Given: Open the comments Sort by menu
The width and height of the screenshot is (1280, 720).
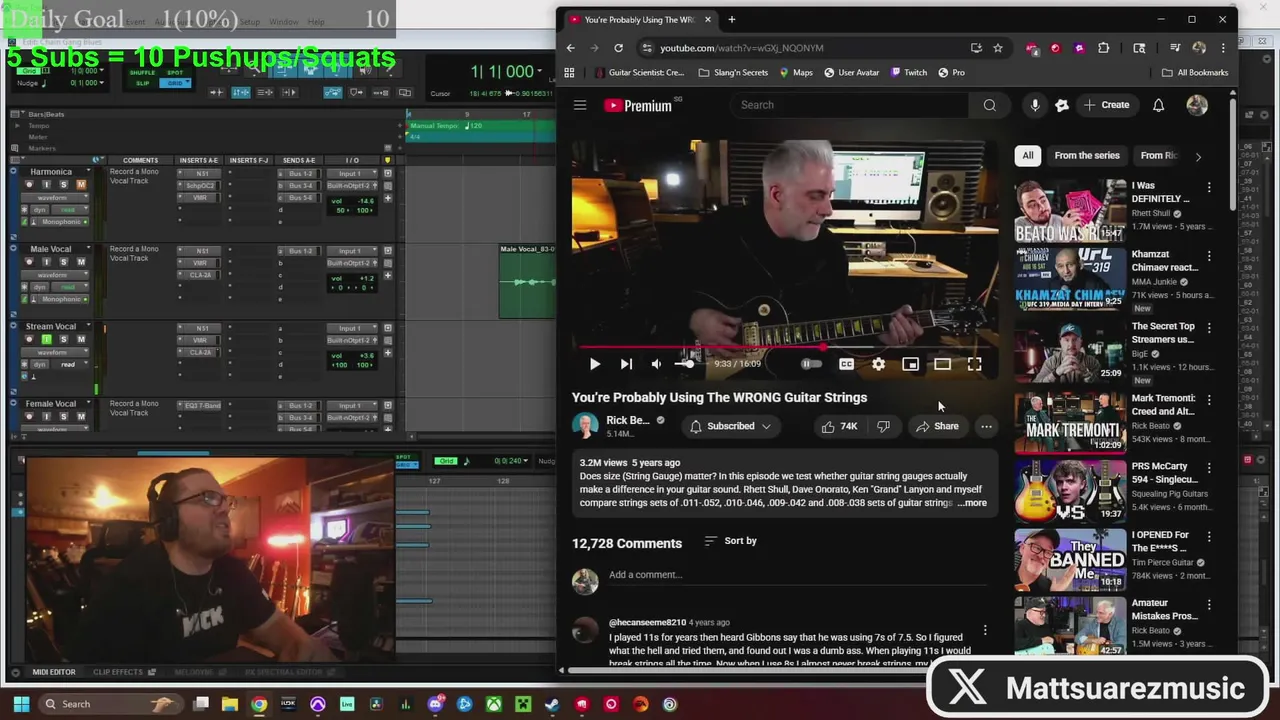Looking at the screenshot, I should point(731,541).
